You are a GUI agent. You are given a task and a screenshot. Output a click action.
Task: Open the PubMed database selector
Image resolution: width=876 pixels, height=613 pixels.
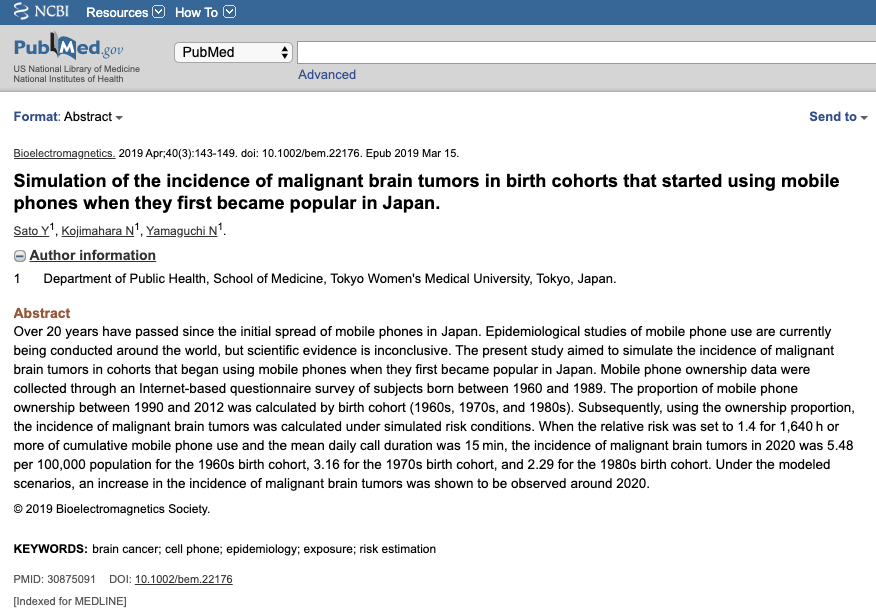click(234, 53)
